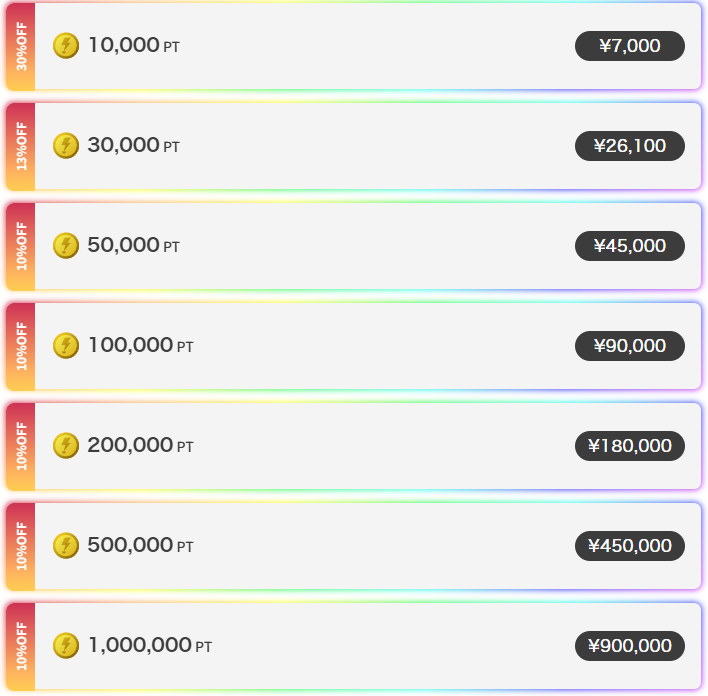Tap the ¥450,000 price button
708x696 pixels.
pos(629,546)
